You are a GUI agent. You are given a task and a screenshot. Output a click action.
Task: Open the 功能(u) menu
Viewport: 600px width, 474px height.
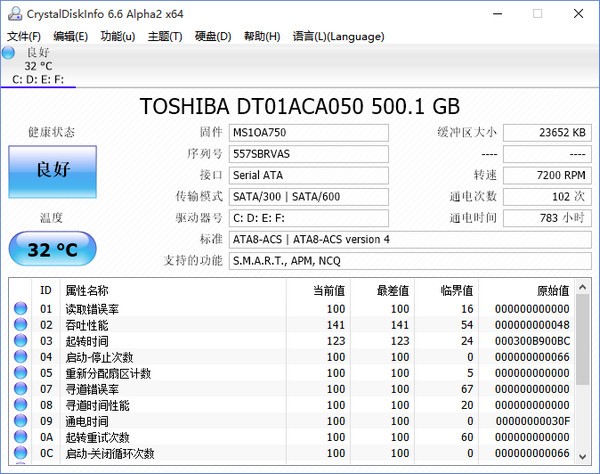tap(117, 36)
